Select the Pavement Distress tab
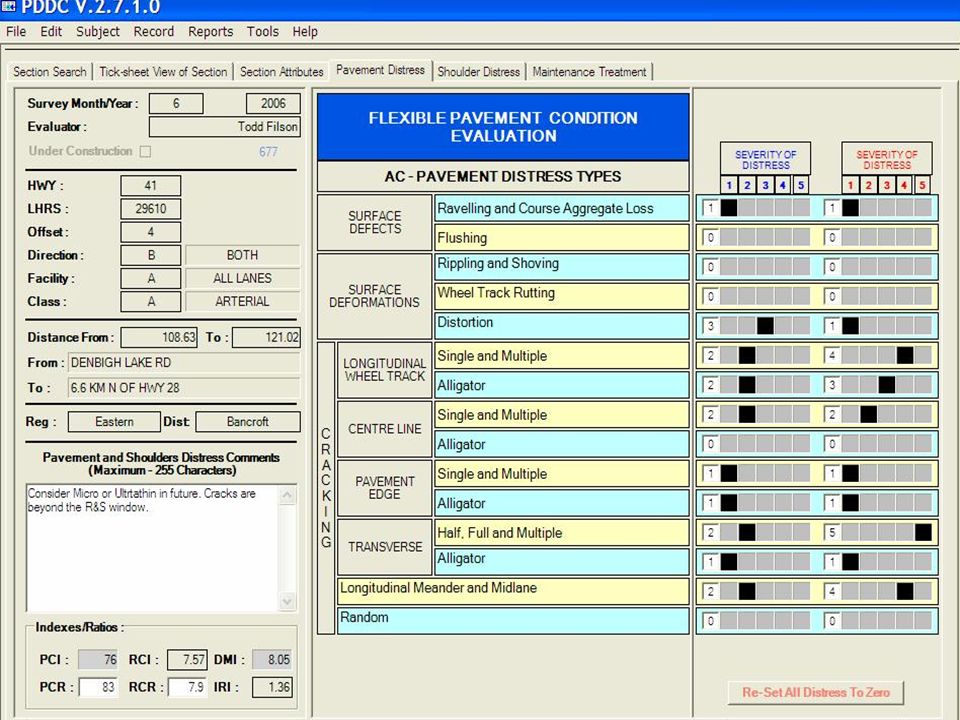The height and width of the screenshot is (720, 960). coord(380,70)
